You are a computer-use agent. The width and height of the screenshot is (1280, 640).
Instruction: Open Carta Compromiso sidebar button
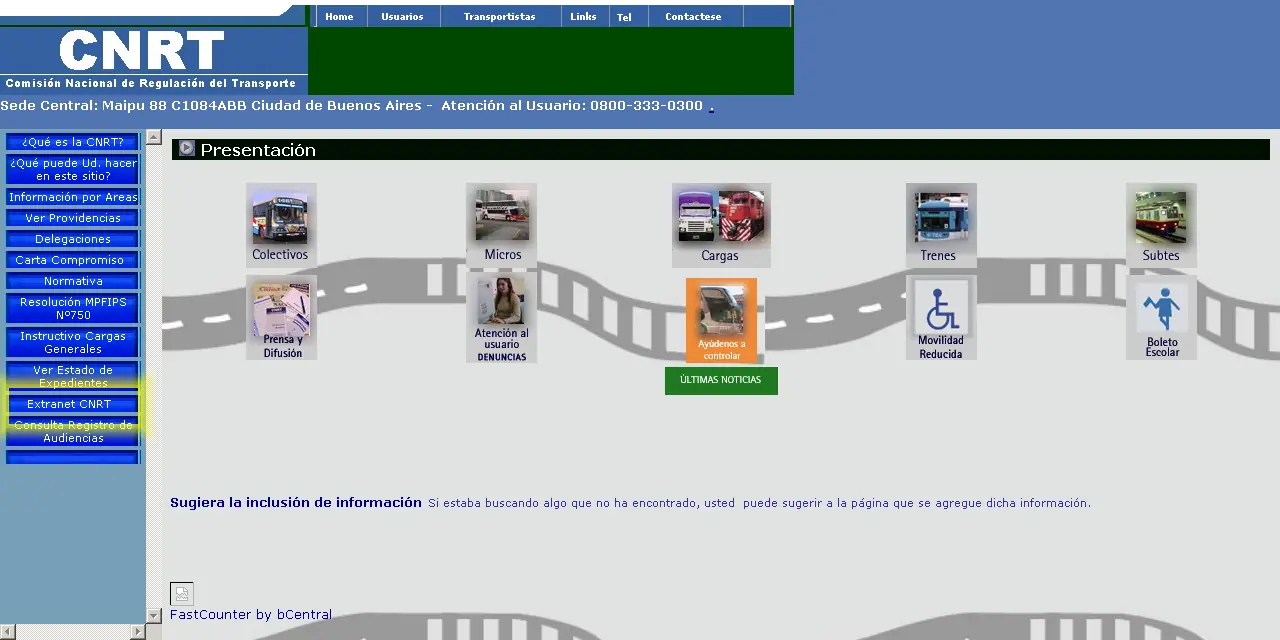tap(72, 260)
